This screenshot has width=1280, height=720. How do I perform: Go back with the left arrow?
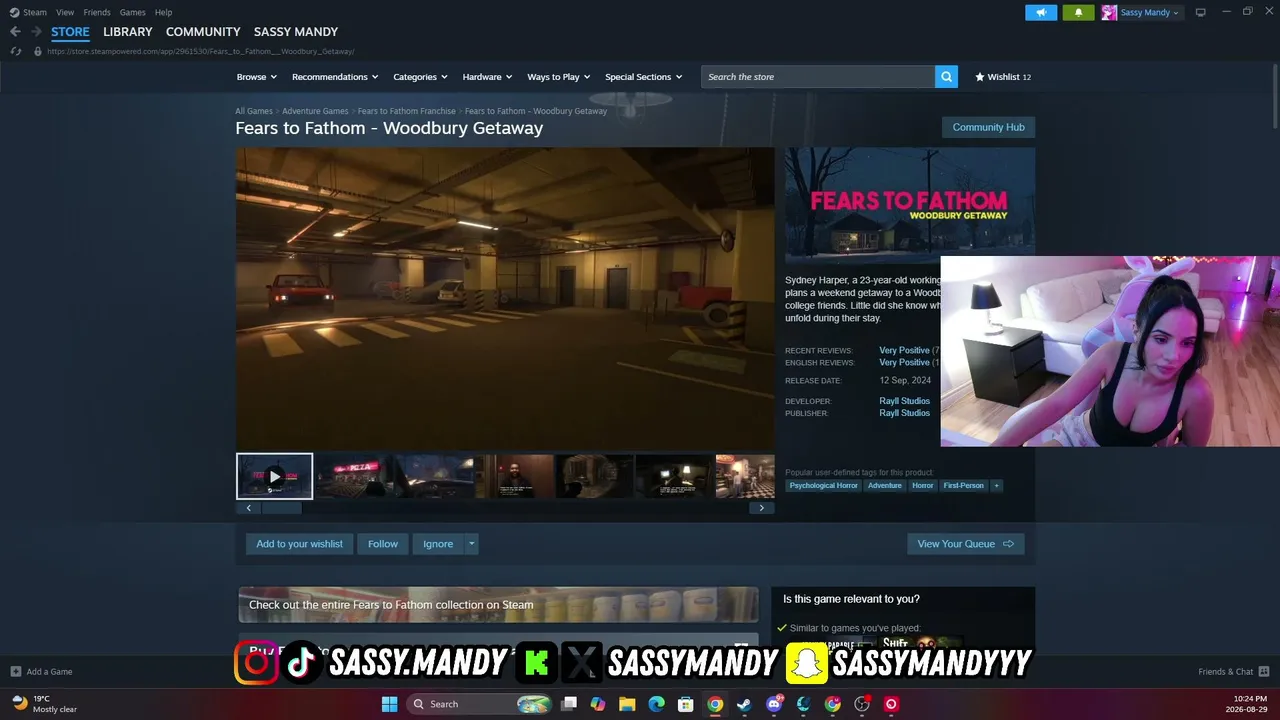click(15, 32)
